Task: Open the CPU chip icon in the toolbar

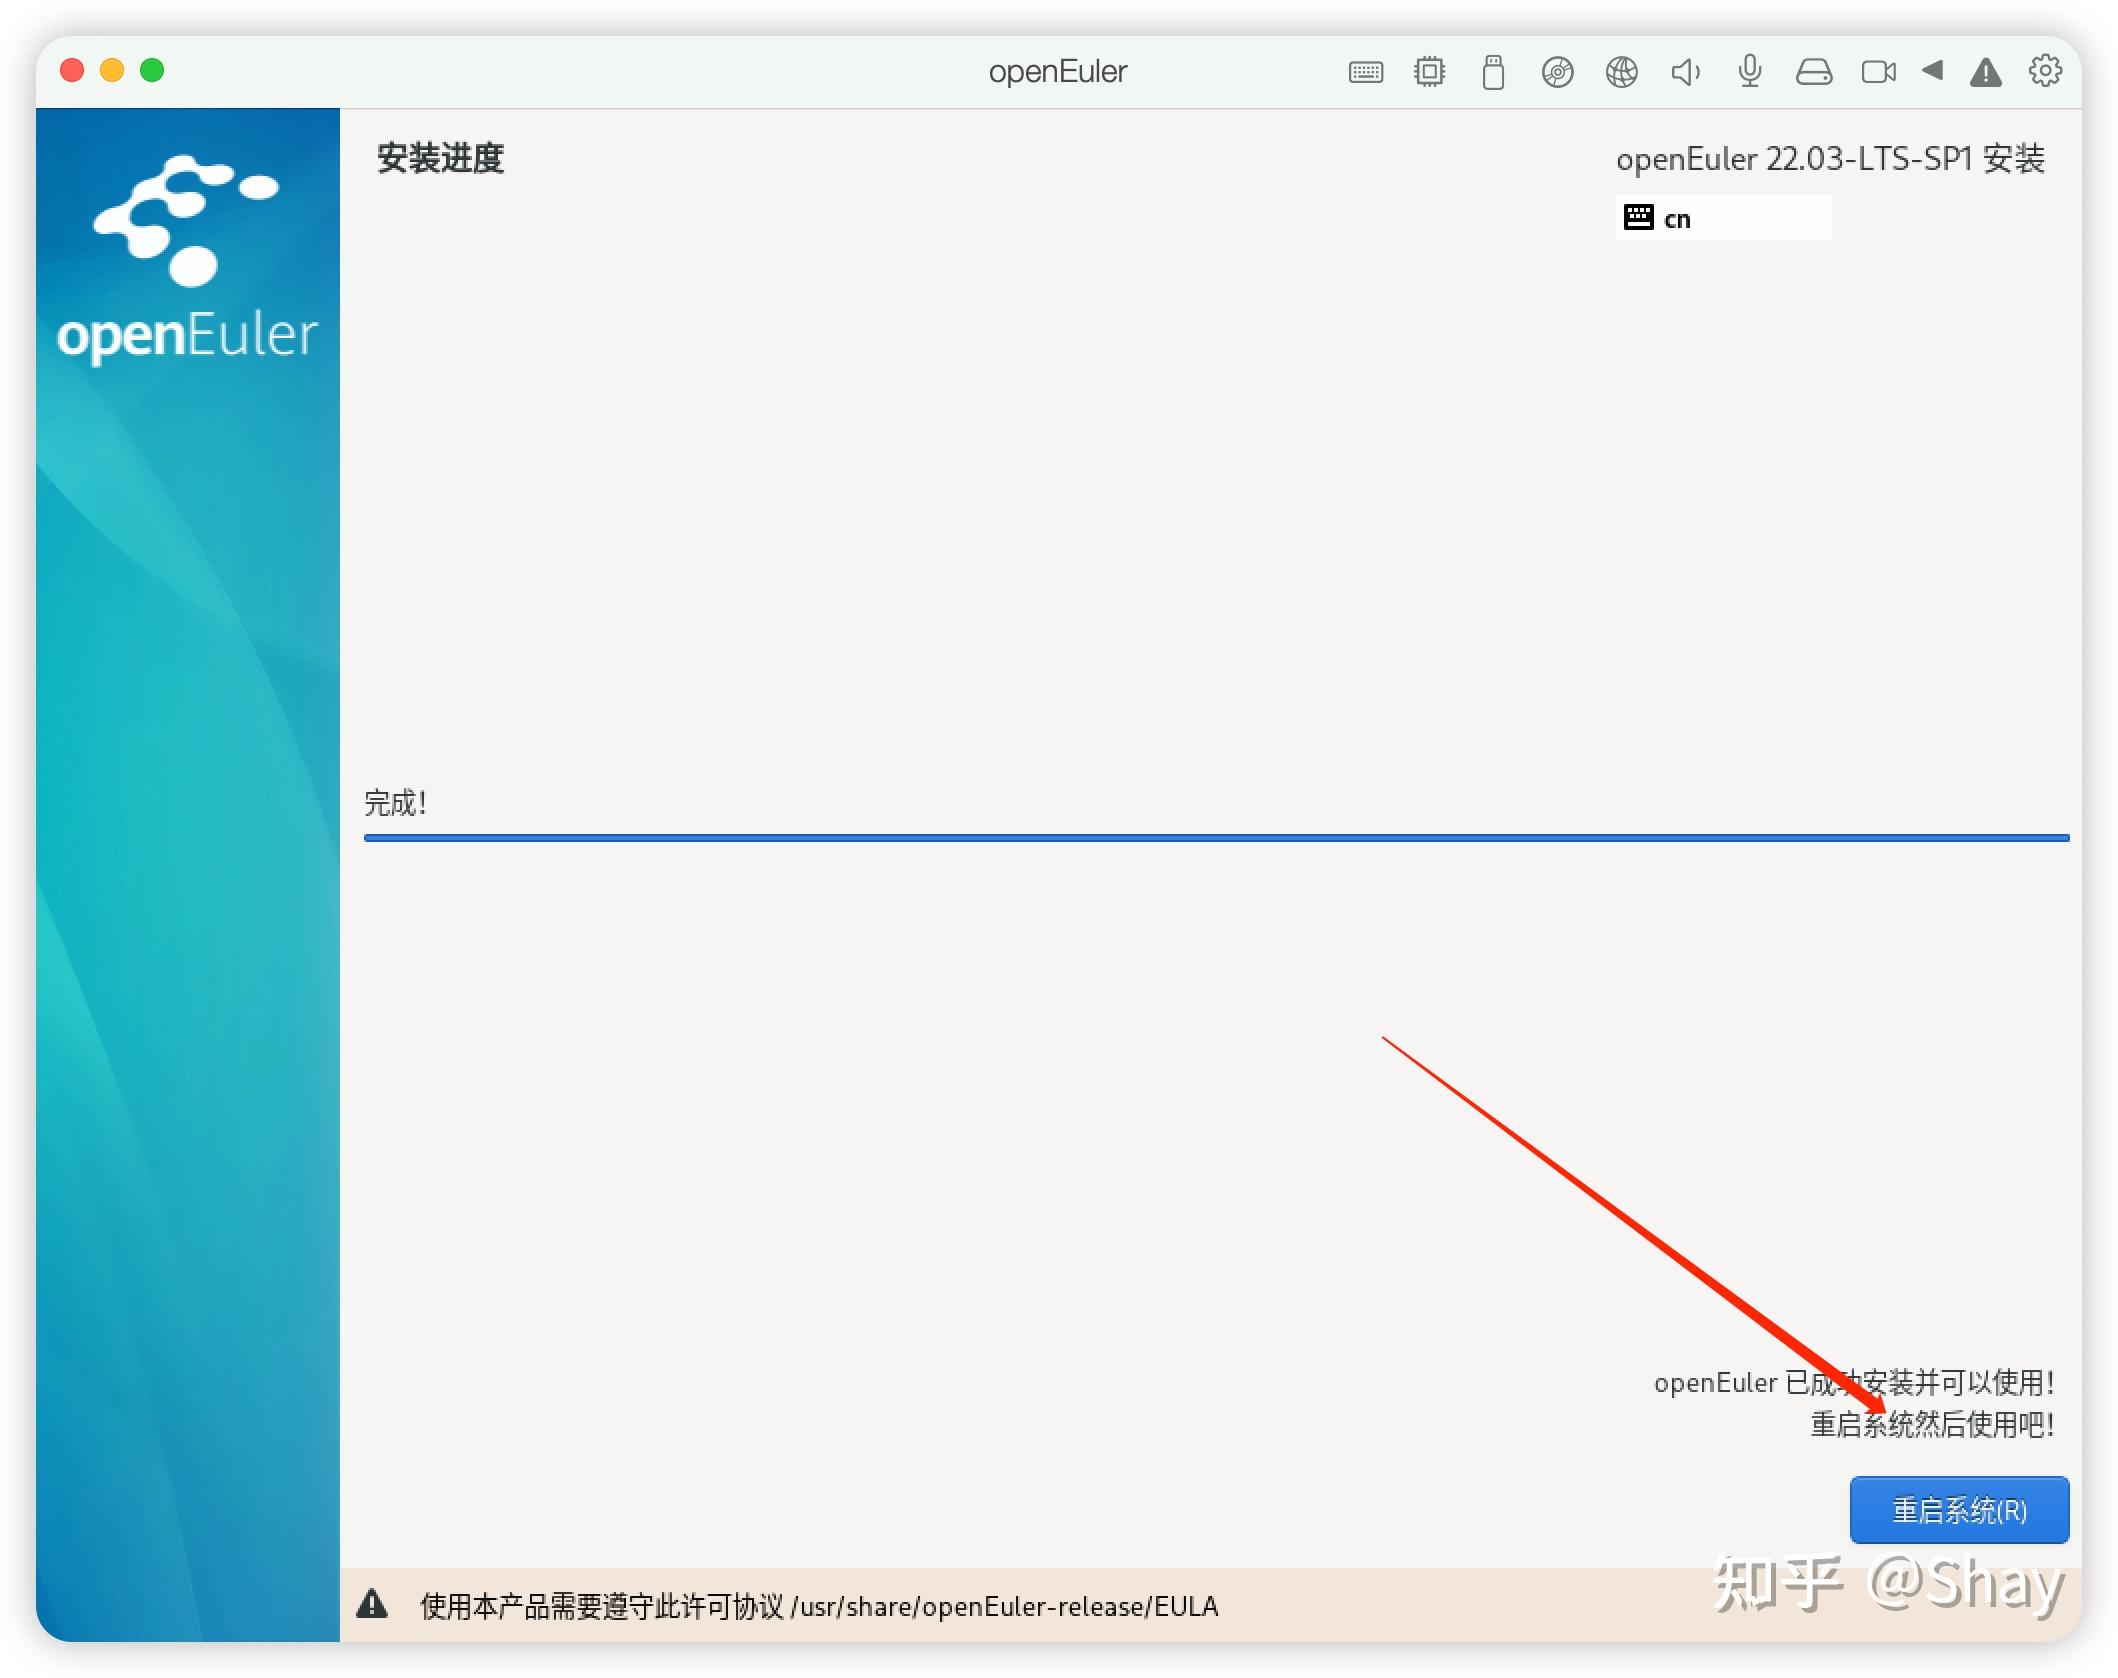Action: (1429, 72)
